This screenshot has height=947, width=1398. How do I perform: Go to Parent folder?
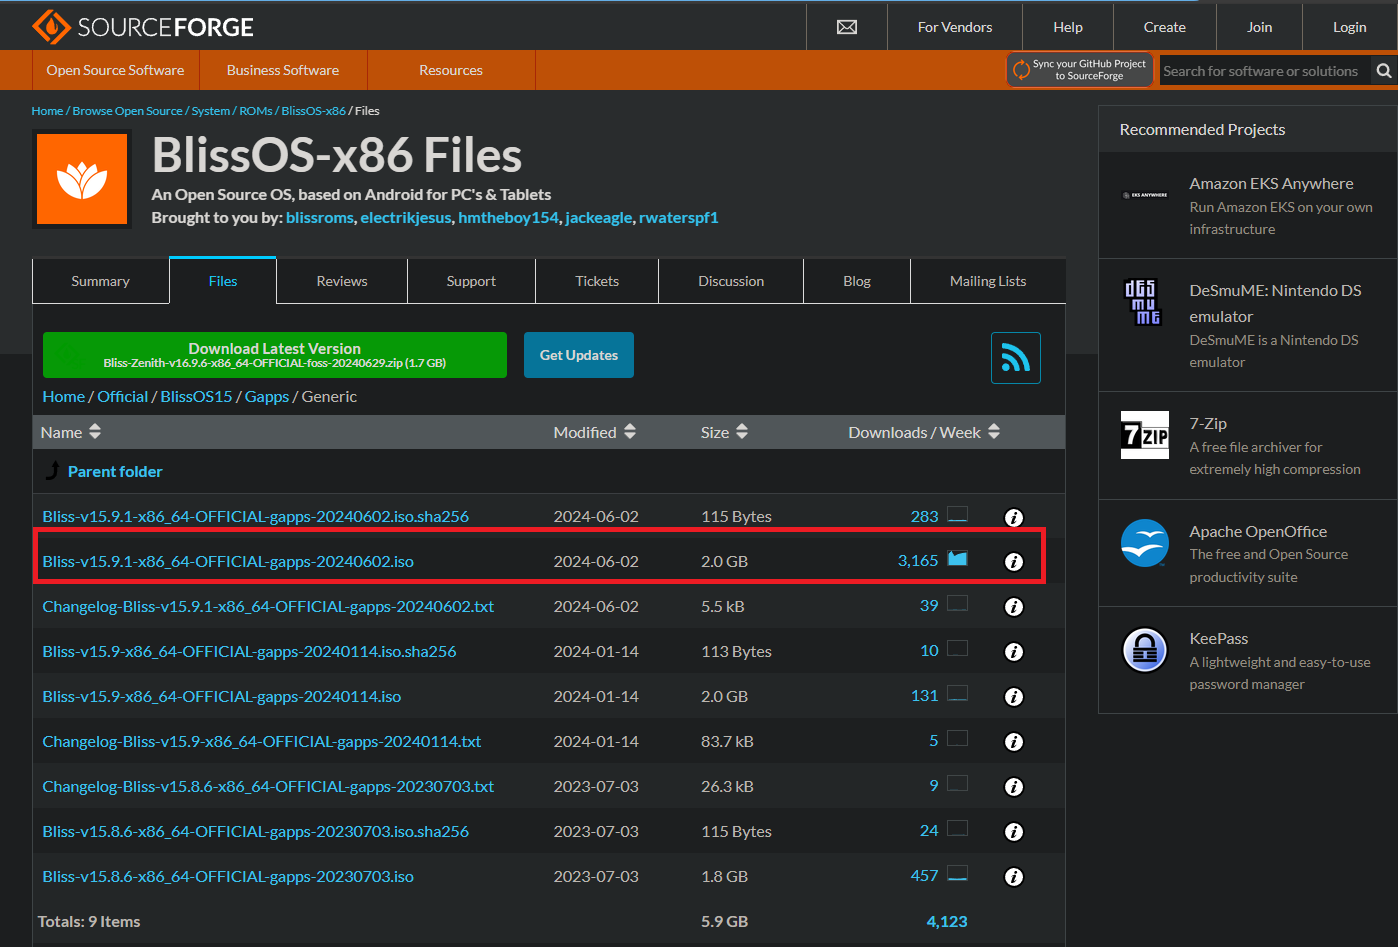click(x=114, y=471)
